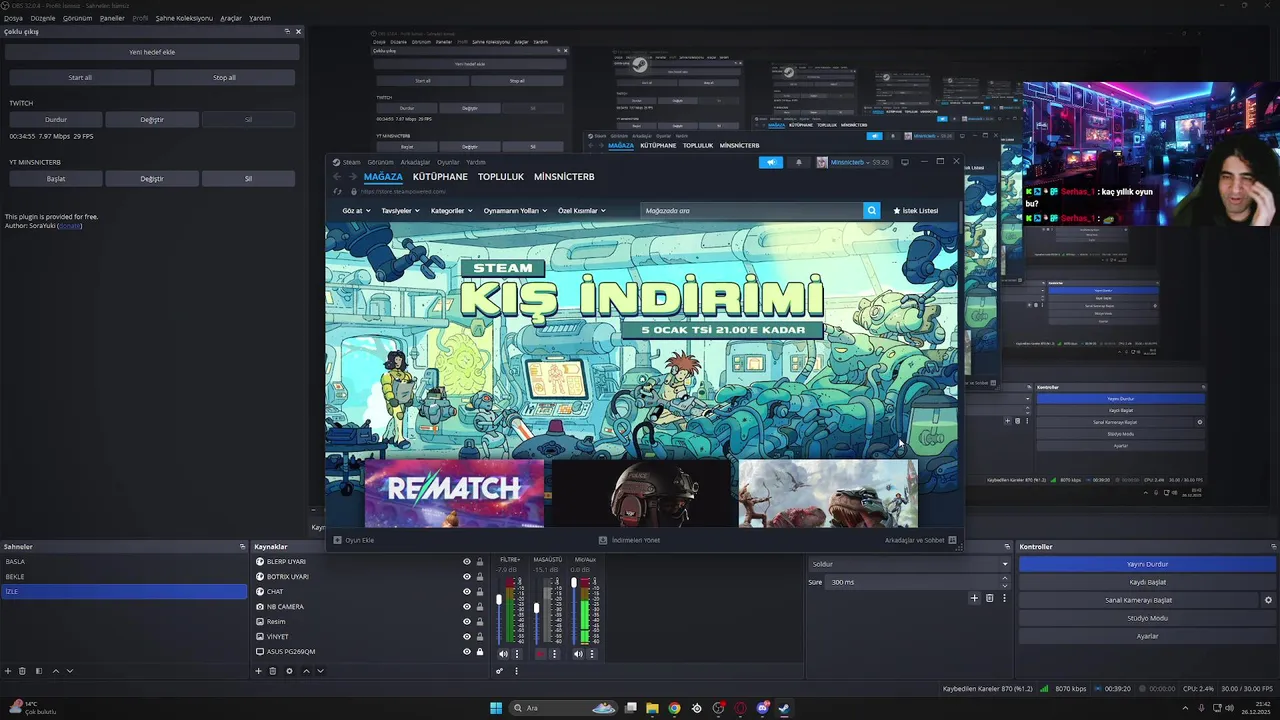Image resolution: width=1280 pixels, height=720 pixels.
Task: Click Steam announcements megaphone icon
Action: point(770,162)
